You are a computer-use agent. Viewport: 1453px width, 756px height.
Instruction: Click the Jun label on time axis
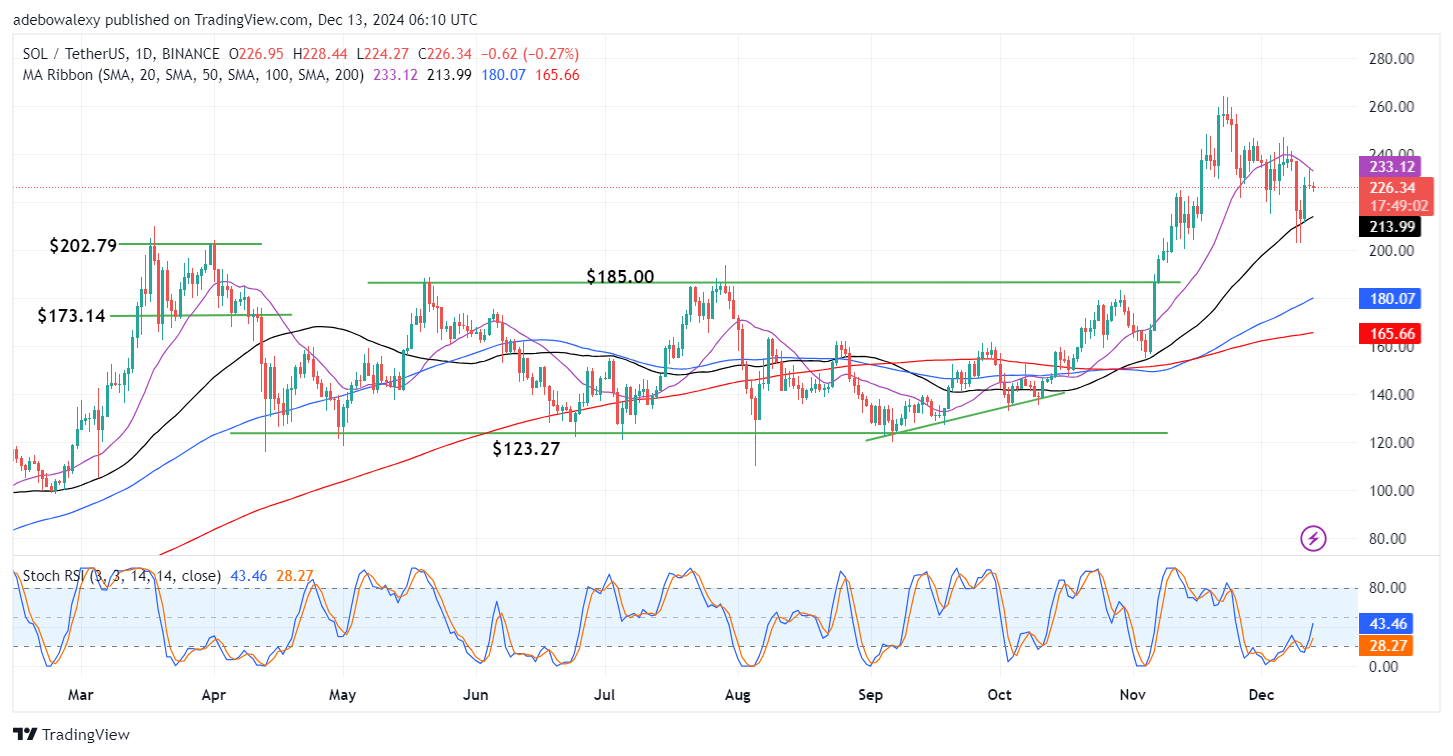point(477,694)
